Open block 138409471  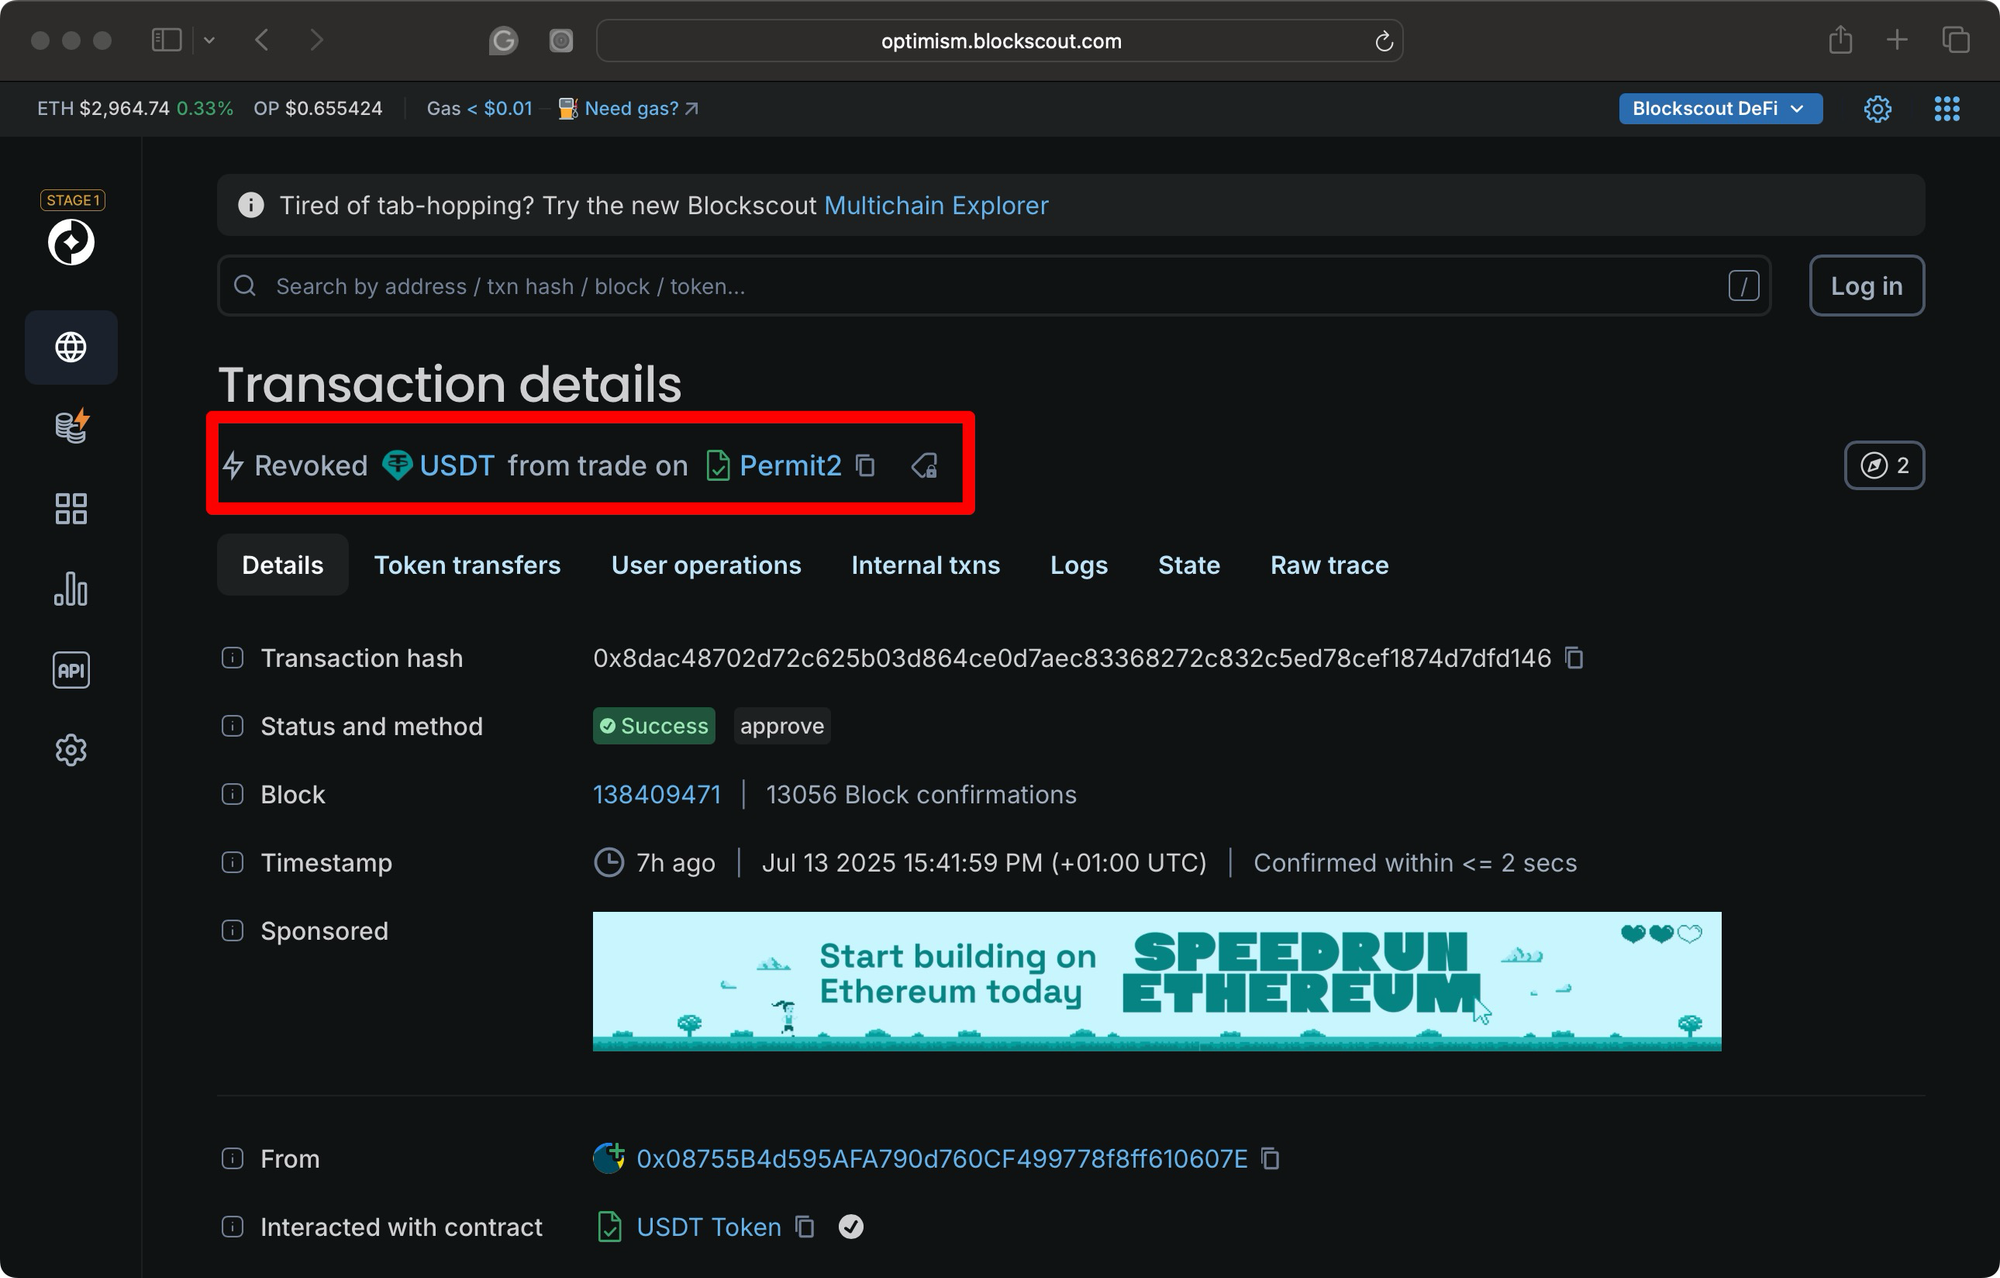pyautogui.click(x=656, y=794)
